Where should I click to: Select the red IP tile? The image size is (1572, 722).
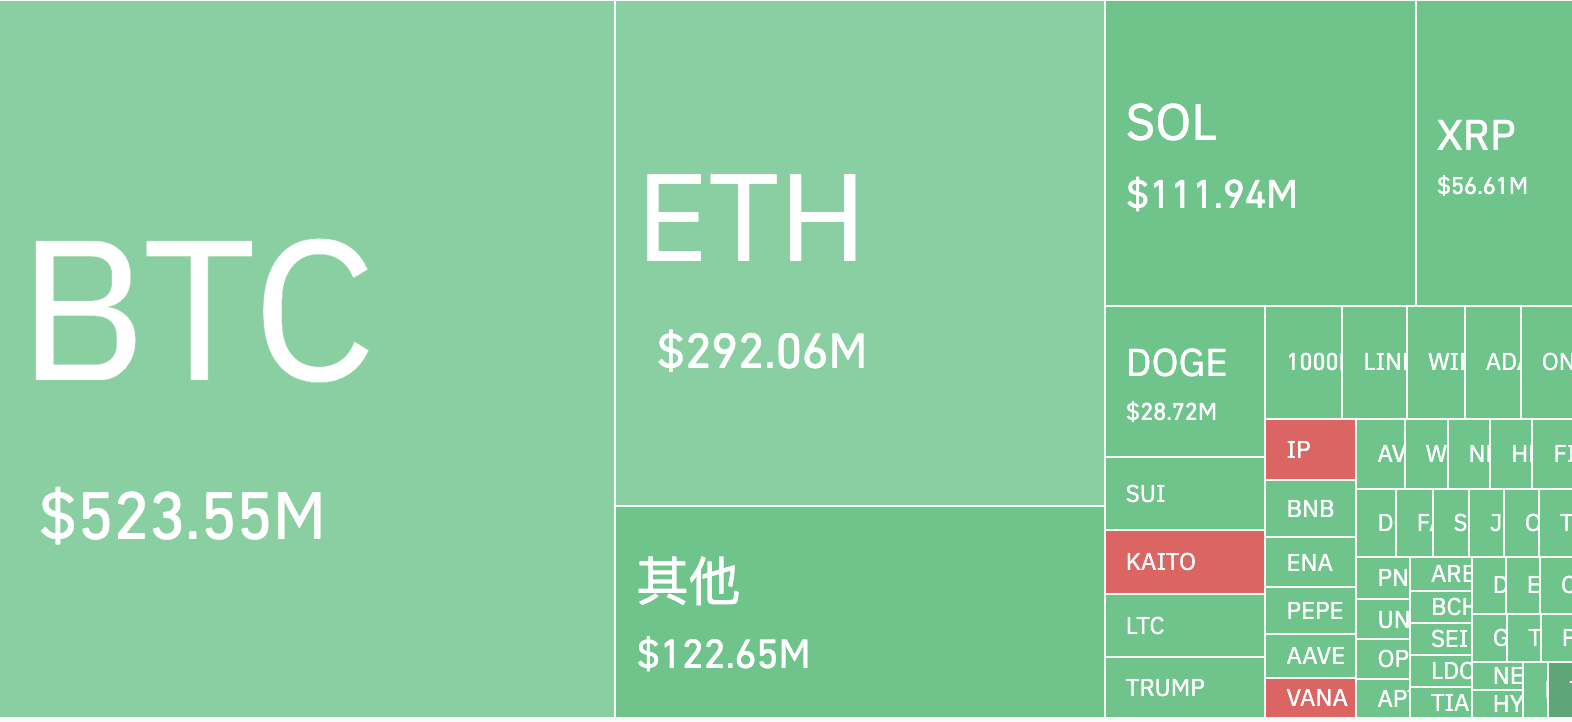tap(1310, 450)
